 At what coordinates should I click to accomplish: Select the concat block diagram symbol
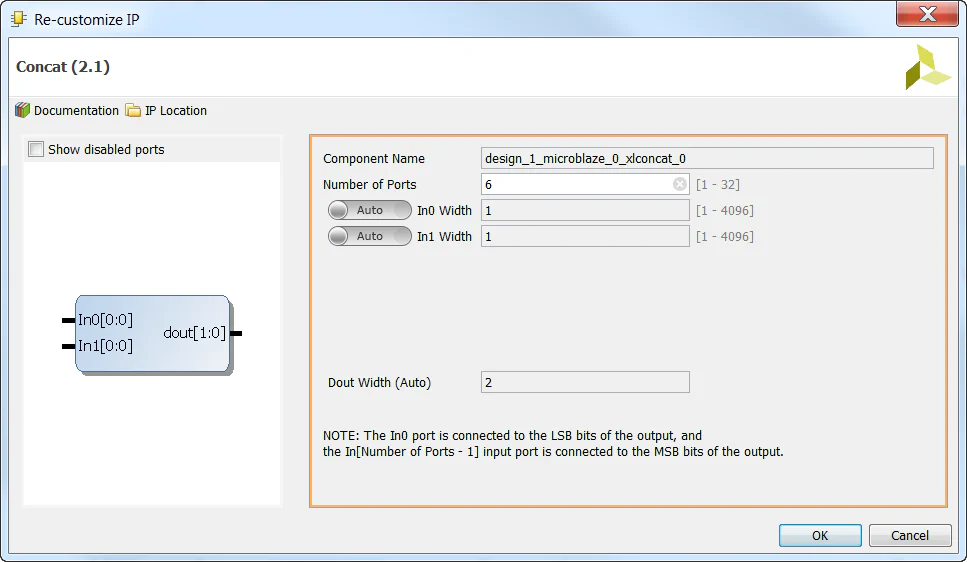tap(152, 334)
